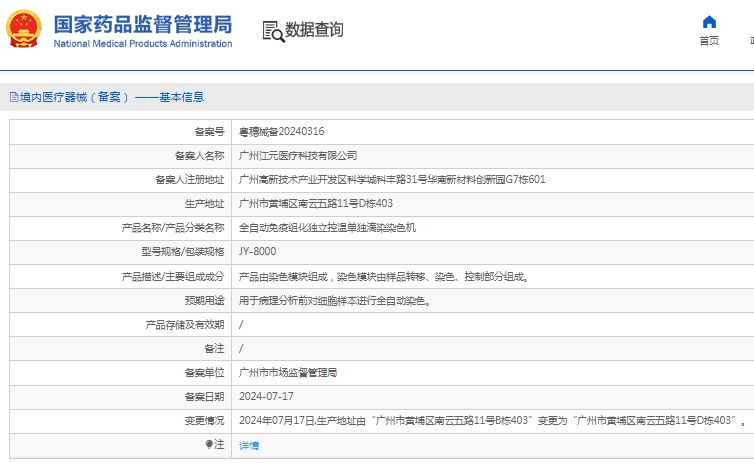754x463 pixels.
Task: Click the 预期用途 row label
Action: click(x=204, y=300)
